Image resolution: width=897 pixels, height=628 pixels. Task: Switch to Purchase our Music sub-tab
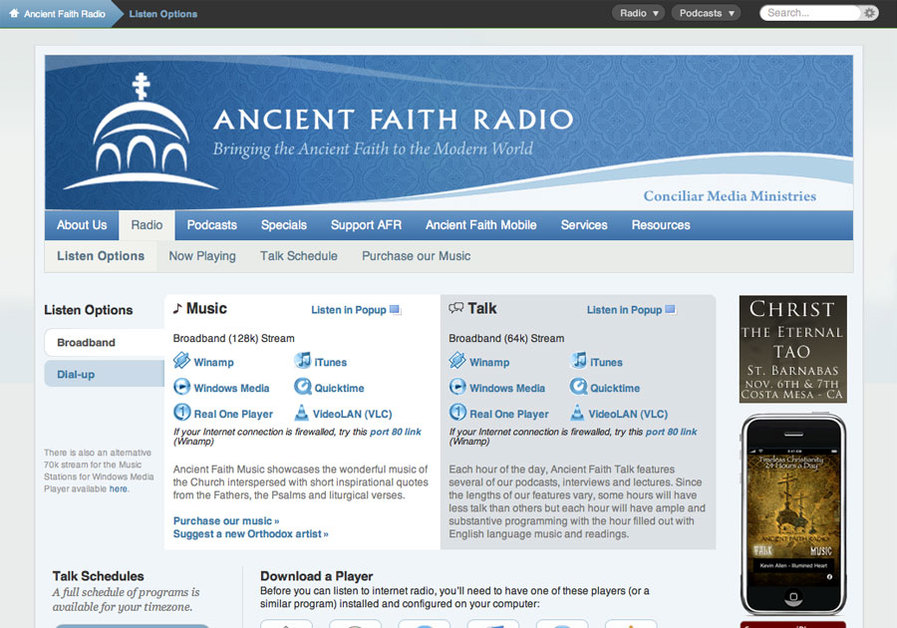(416, 256)
